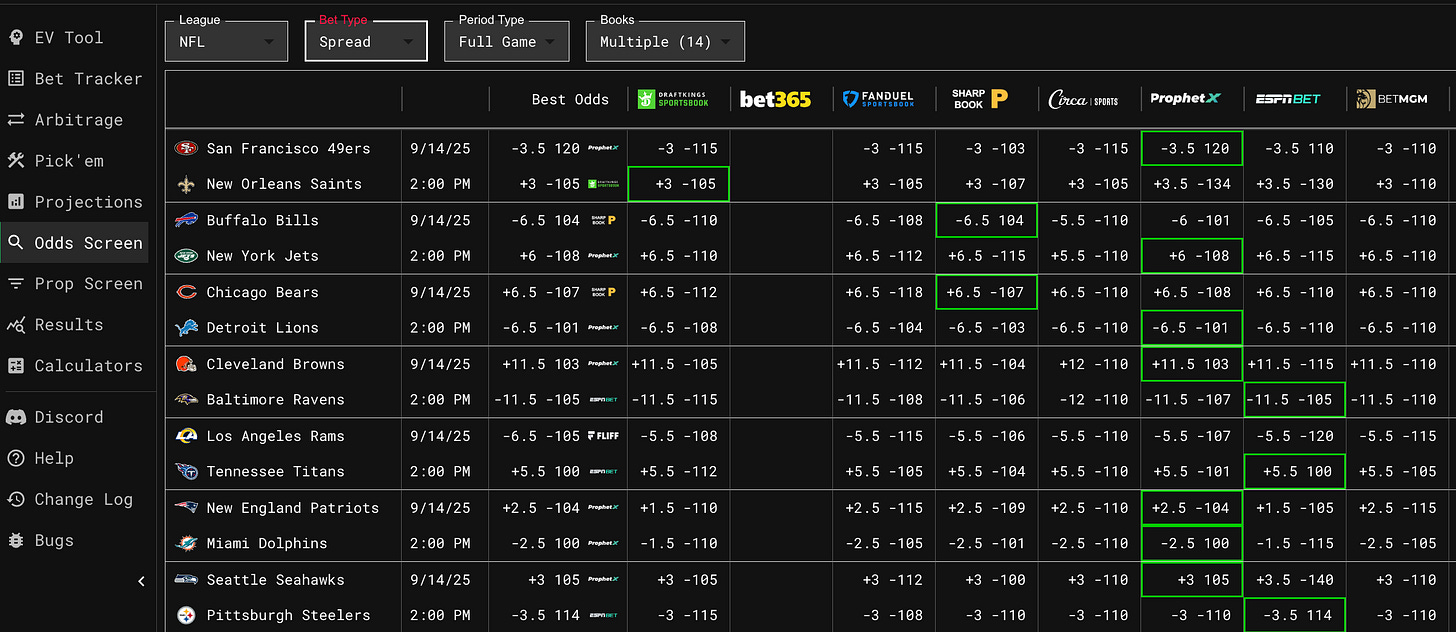This screenshot has width=1456, height=632.
Task: Click the Chicago Bears team logo
Action: (186, 292)
